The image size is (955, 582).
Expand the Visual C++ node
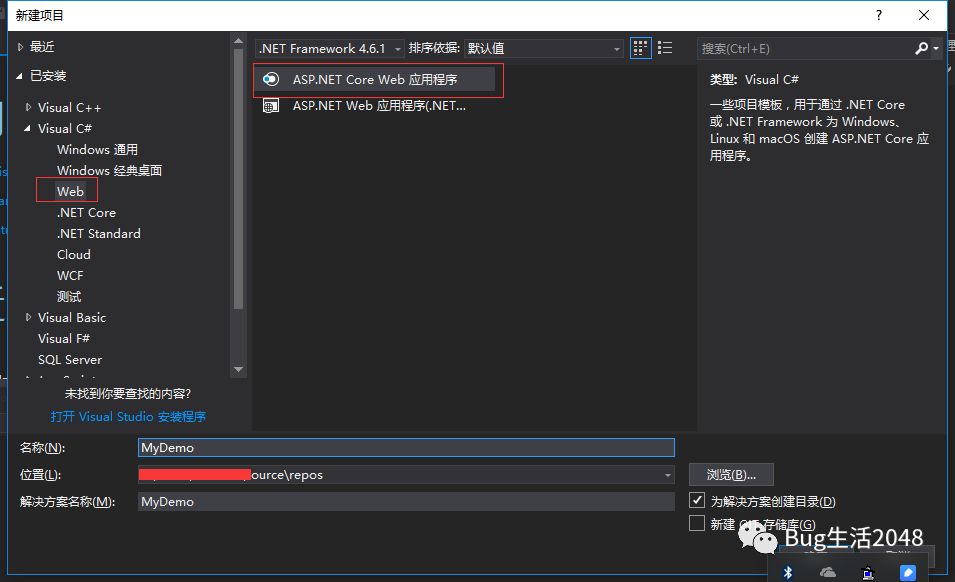tap(28, 107)
